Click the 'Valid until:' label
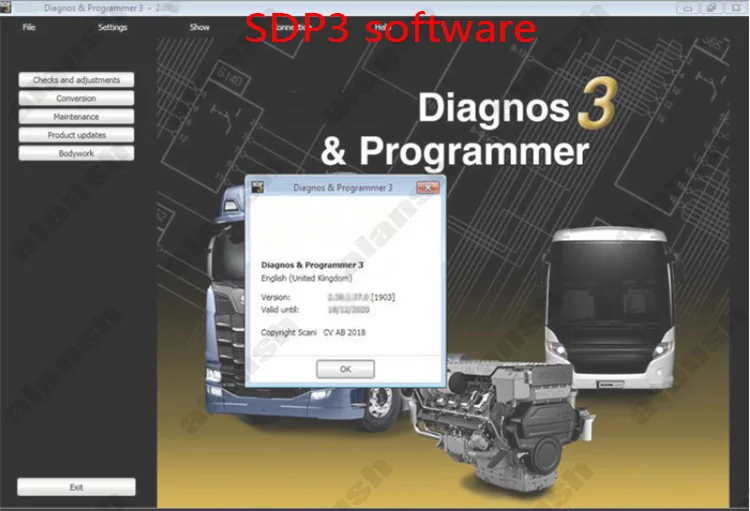Screen dimensions: 750x511 [x=280, y=310]
